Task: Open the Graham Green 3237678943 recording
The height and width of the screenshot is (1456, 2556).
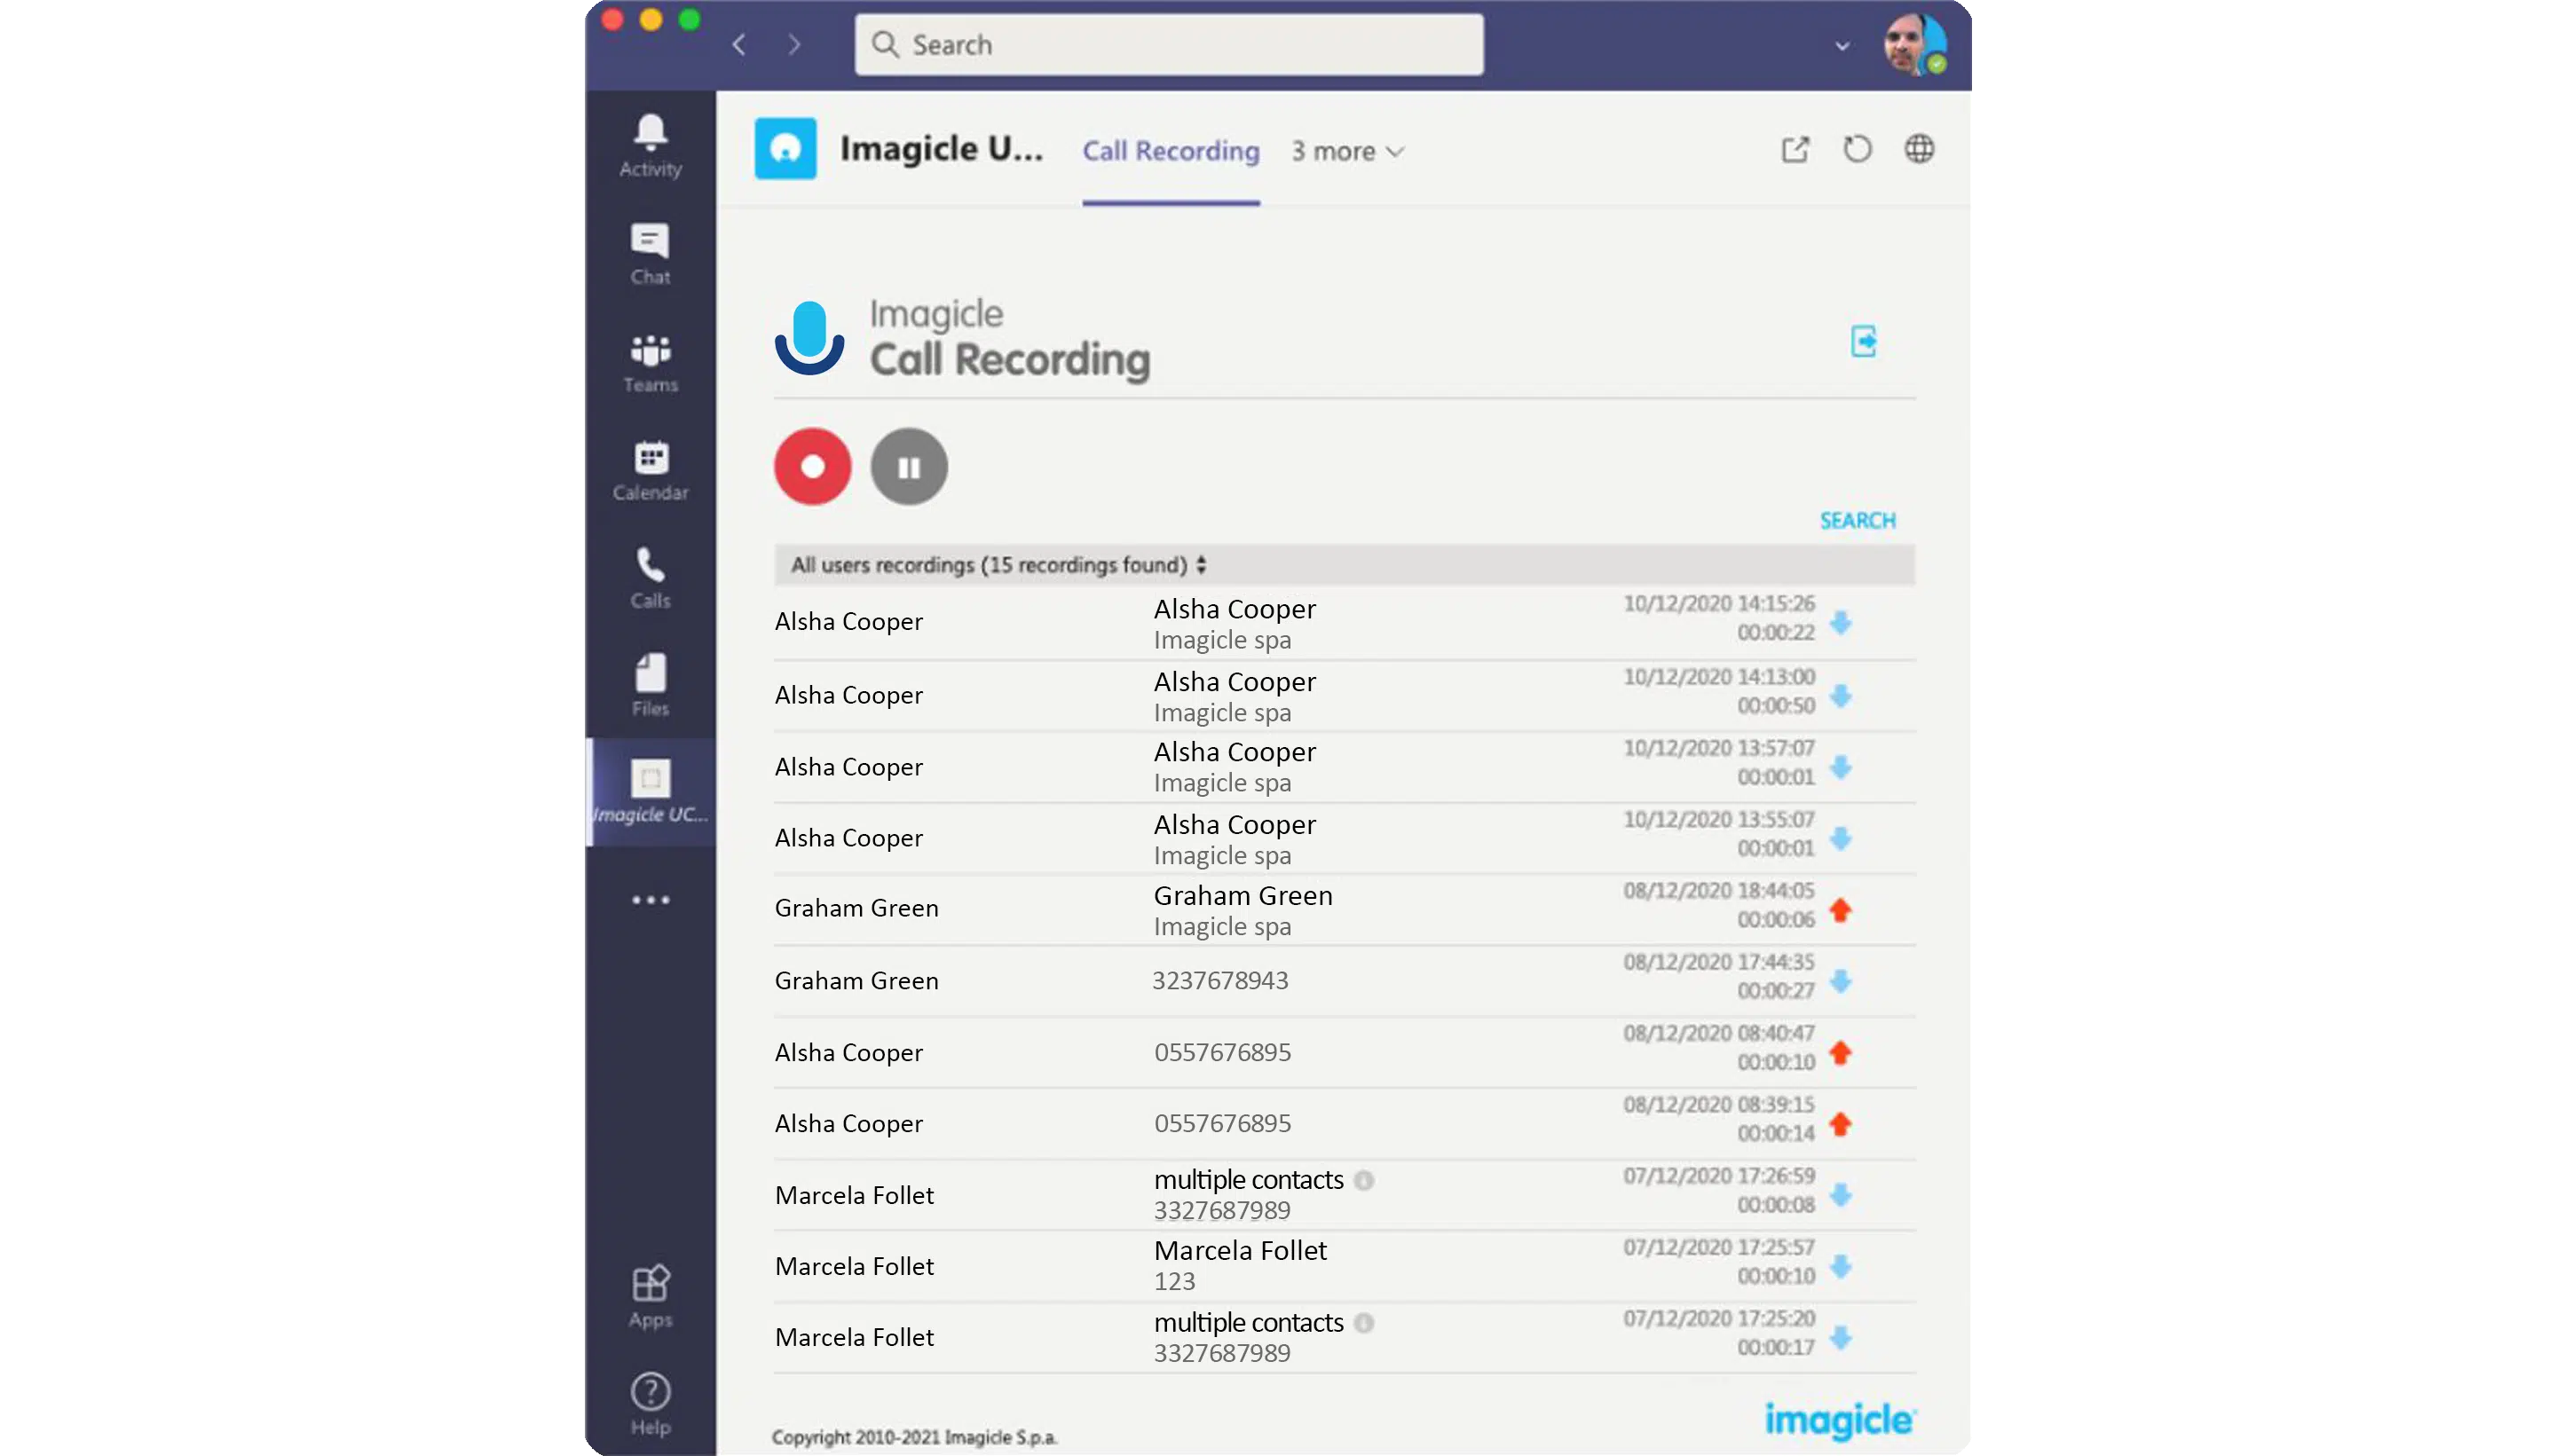Action: pos(1220,981)
